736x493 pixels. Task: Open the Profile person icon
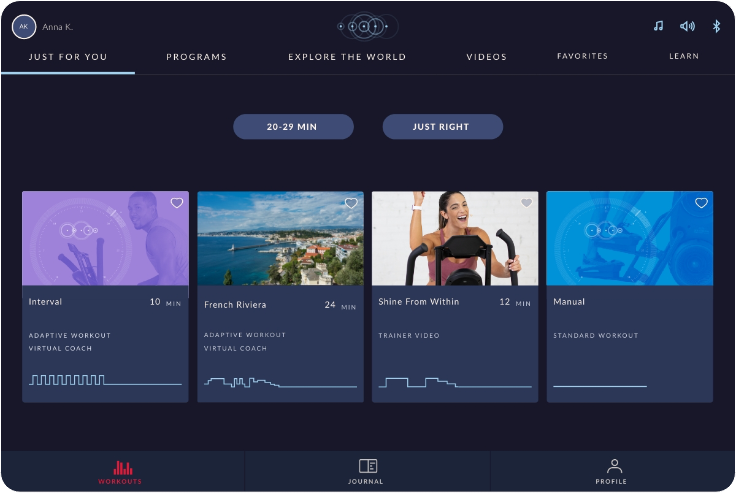coord(614,466)
